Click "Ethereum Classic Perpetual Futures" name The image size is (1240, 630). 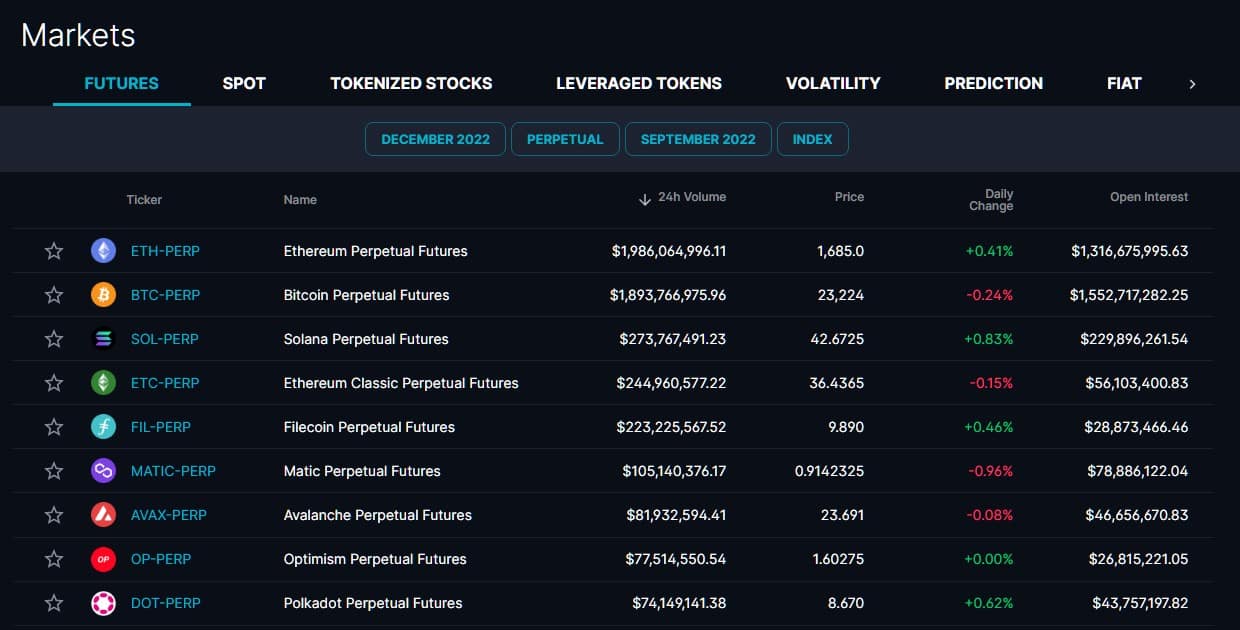coord(401,383)
